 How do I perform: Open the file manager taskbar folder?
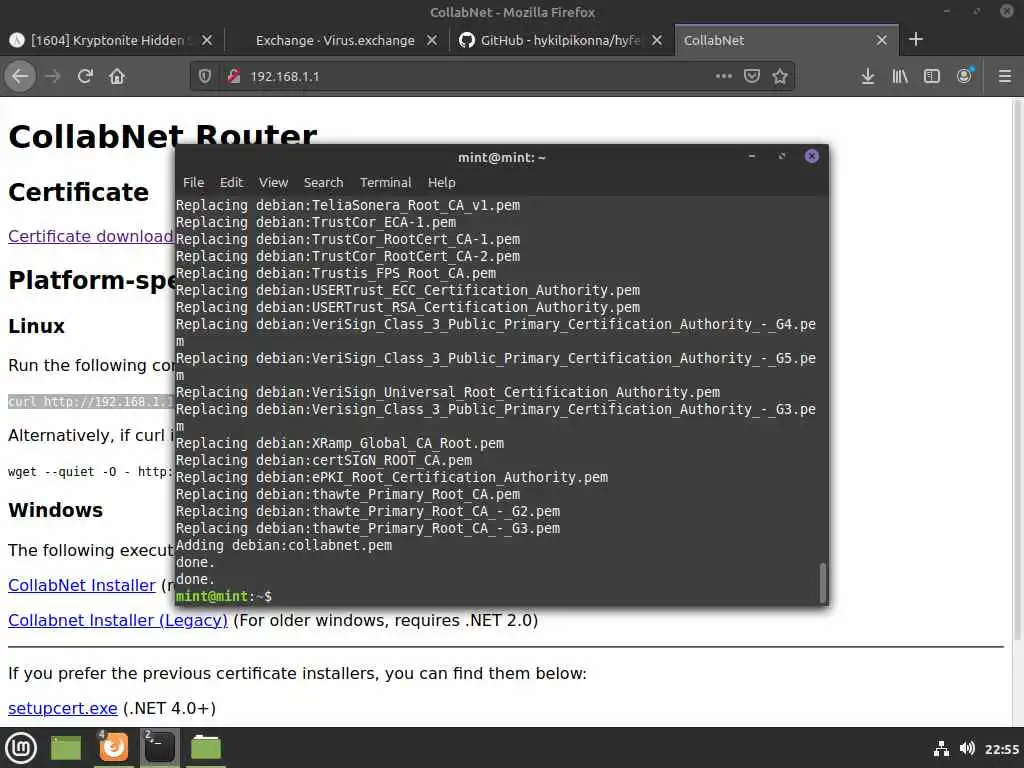206,748
